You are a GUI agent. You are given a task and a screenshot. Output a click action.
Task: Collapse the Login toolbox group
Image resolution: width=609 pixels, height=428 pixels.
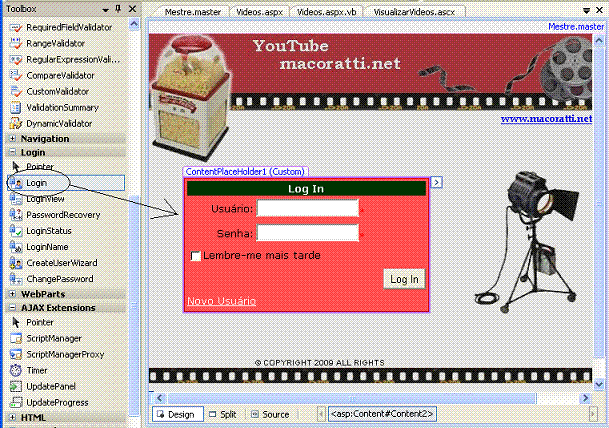12,152
